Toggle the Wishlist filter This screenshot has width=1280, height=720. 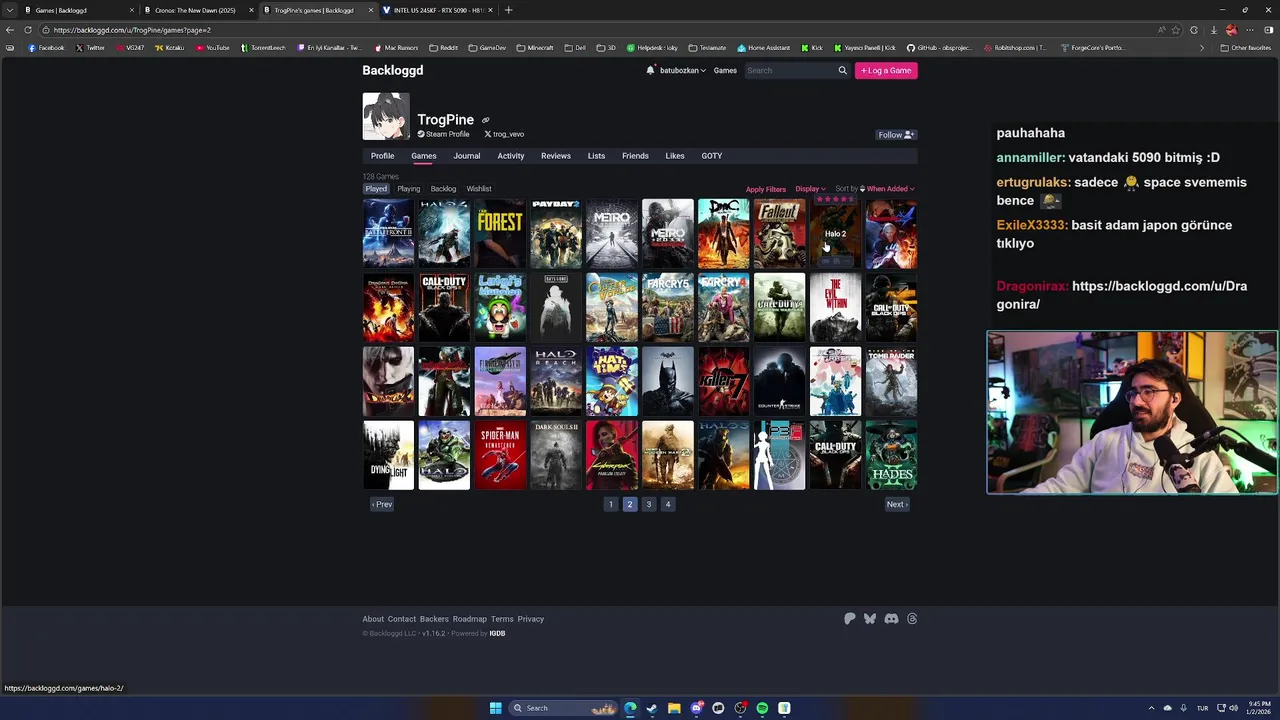[479, 189]
